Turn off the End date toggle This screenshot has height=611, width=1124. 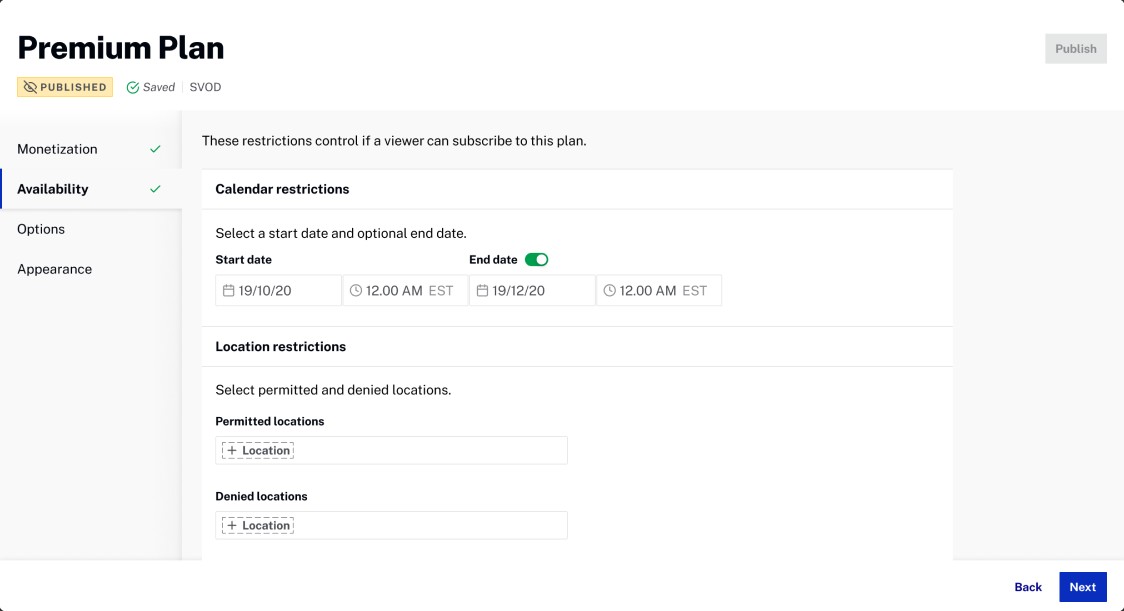tap(536, 260)
